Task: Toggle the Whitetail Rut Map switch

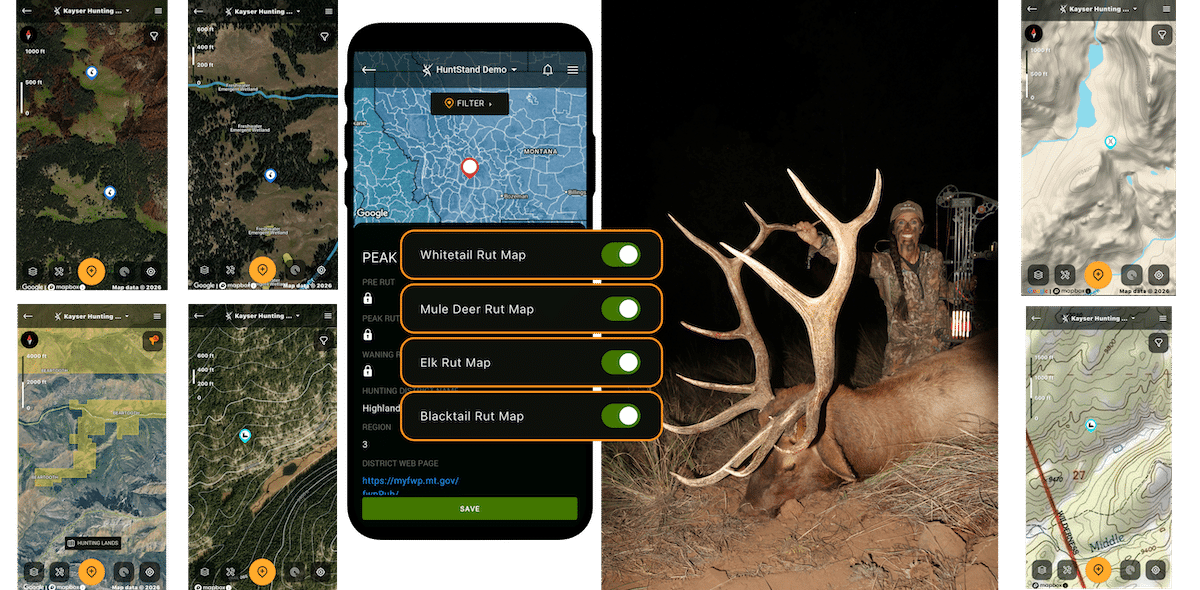Action: click(x=621, y=255)
